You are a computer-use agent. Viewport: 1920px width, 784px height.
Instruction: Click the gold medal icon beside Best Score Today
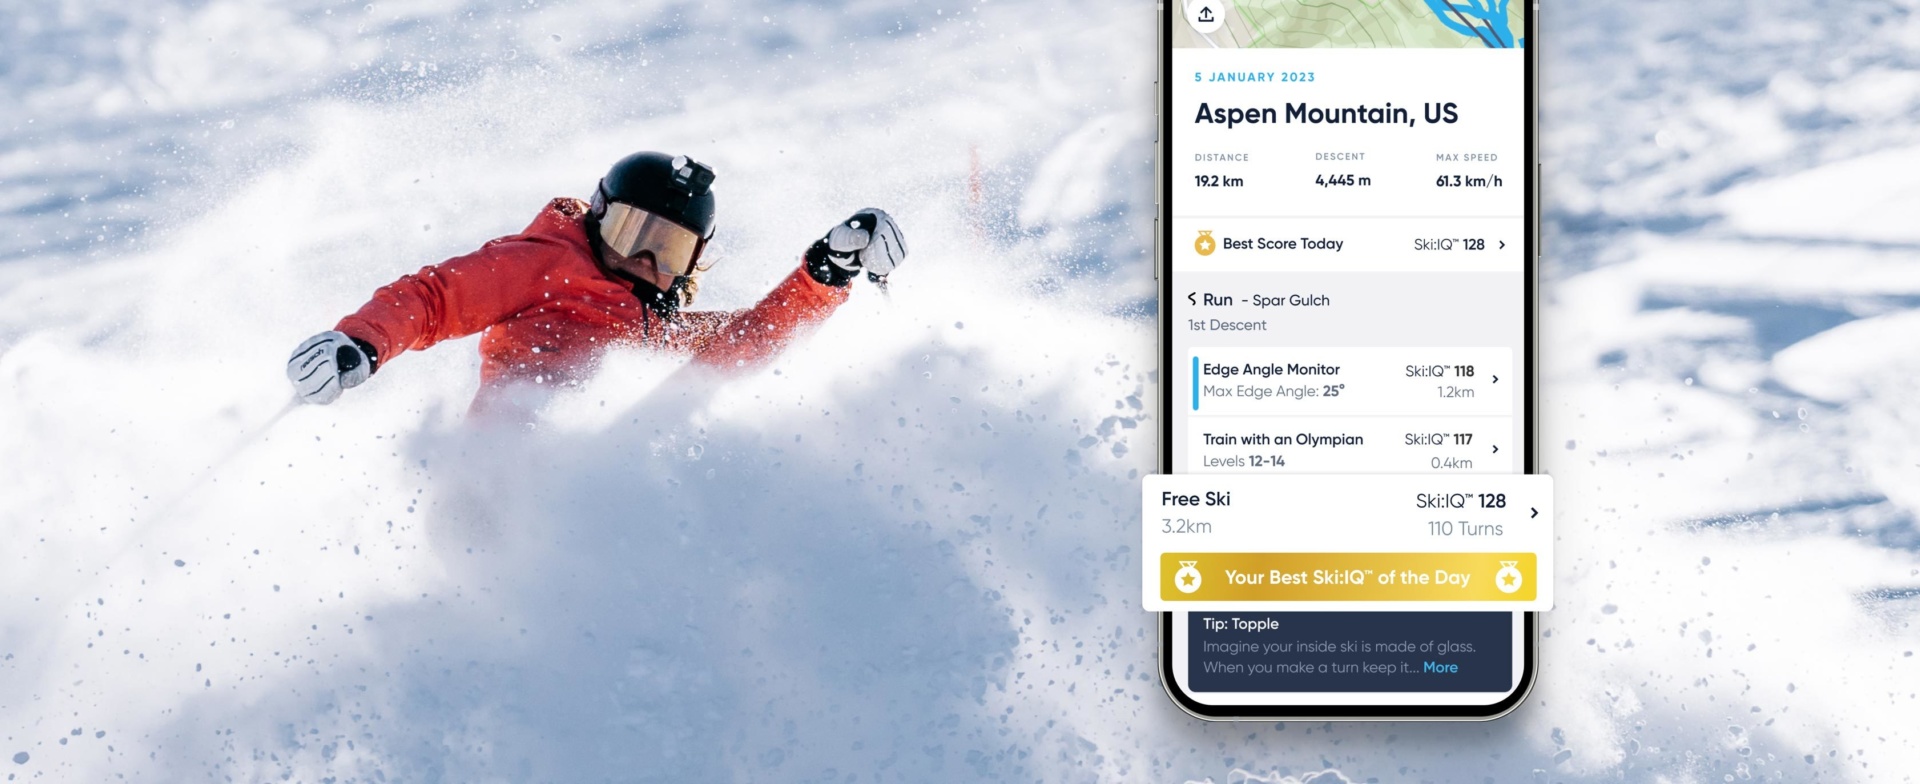[1205, 243]
